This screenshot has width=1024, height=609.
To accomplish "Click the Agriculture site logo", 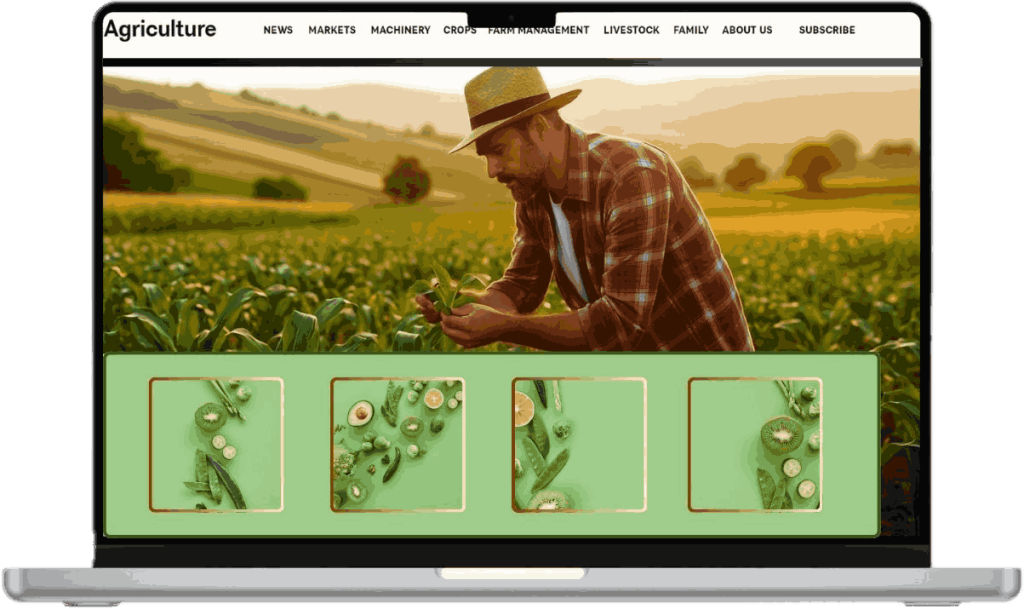I will coord(160,30).
